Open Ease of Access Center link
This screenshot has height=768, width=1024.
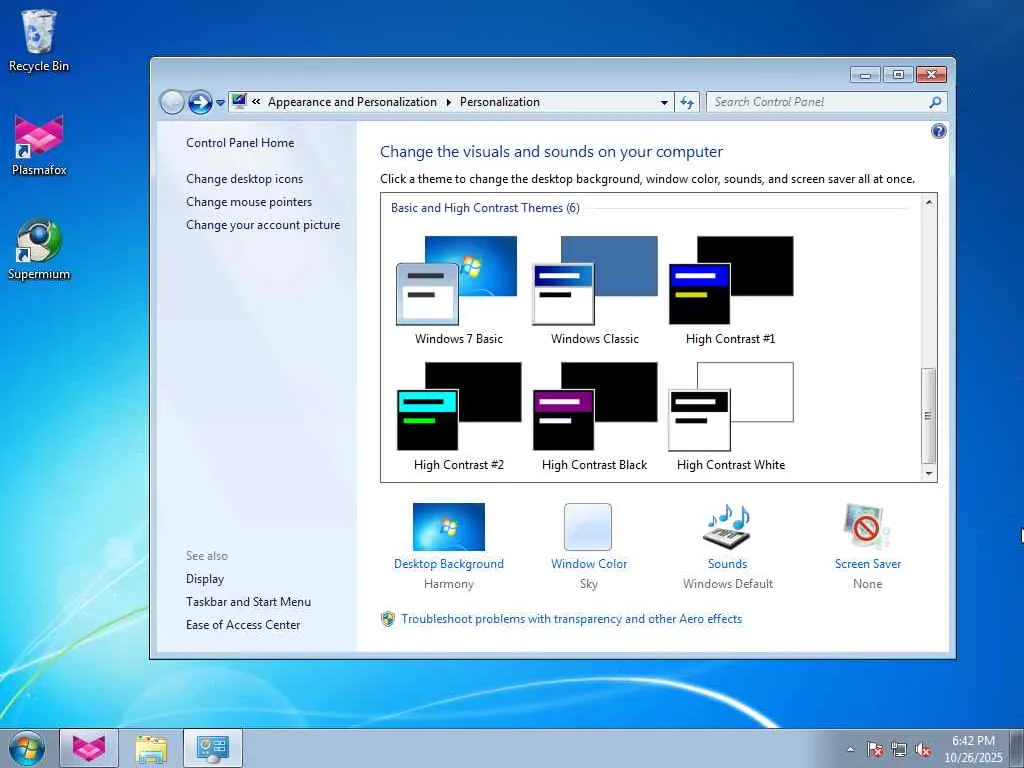point(243,624)
